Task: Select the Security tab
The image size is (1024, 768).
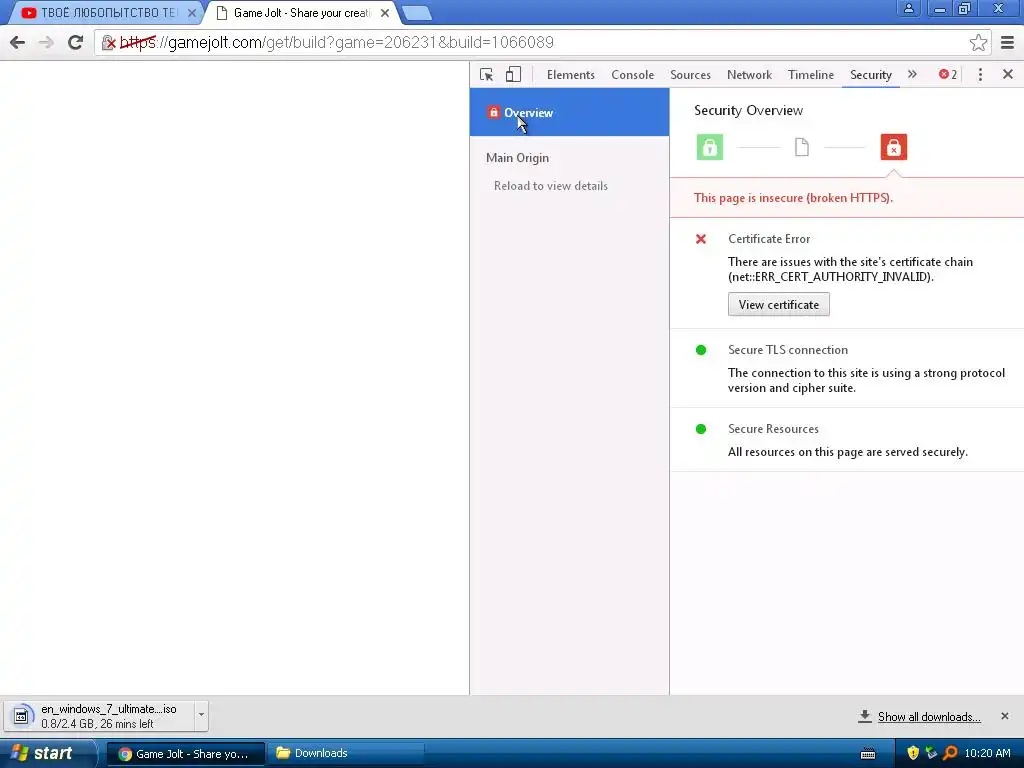Action: point(871,75)
